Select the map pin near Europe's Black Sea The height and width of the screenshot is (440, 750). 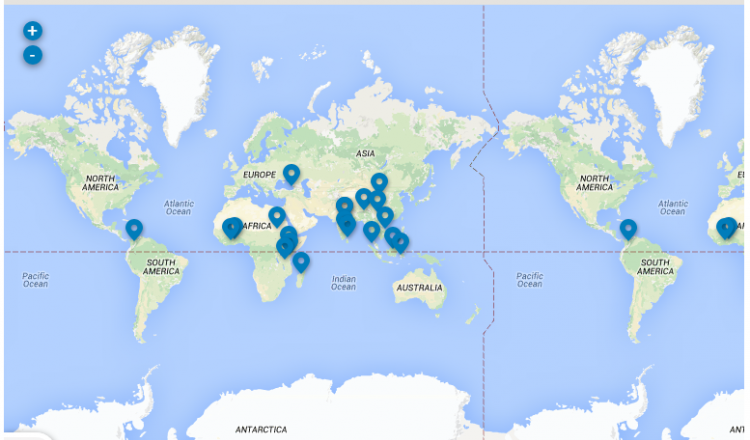[x=291, y=175]
